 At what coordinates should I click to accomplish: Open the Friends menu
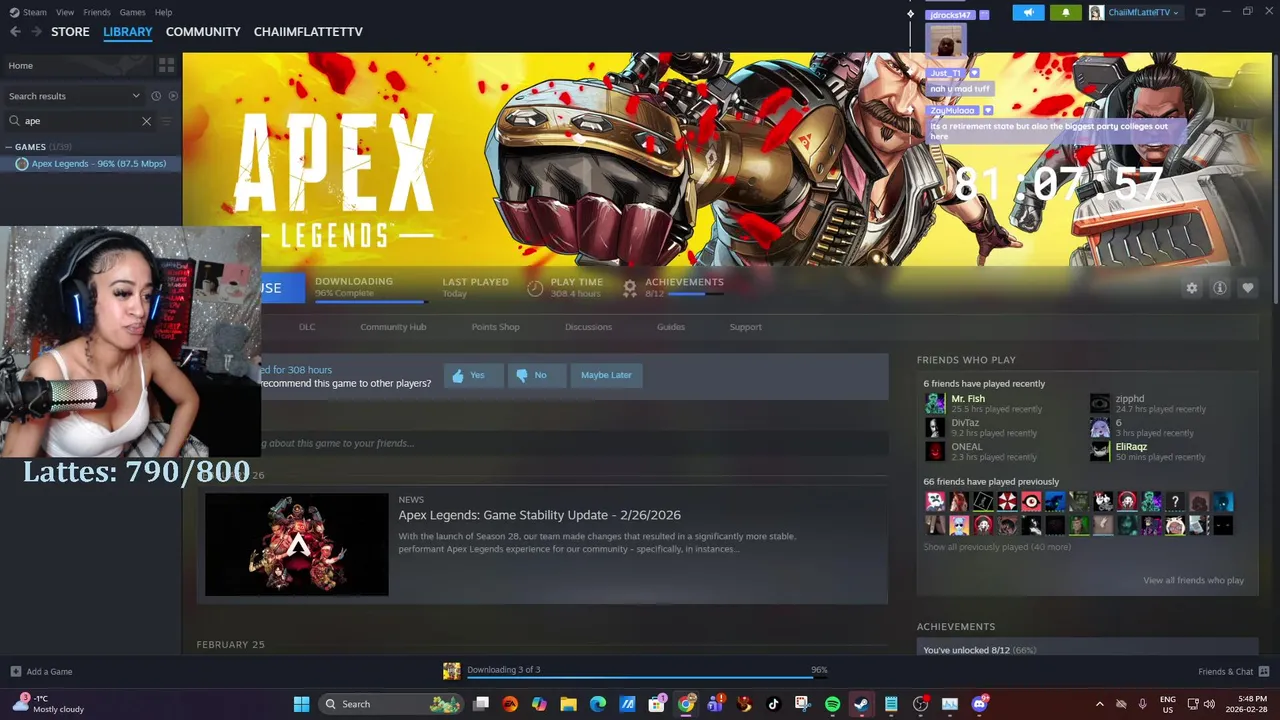point(97,12)
